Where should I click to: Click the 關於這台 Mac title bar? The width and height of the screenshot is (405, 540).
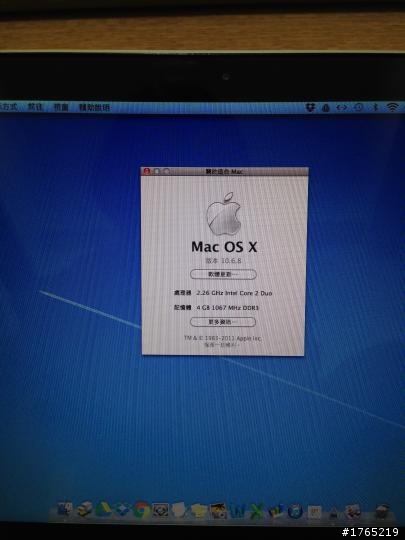pyautogui.click(x=225, y=172)
